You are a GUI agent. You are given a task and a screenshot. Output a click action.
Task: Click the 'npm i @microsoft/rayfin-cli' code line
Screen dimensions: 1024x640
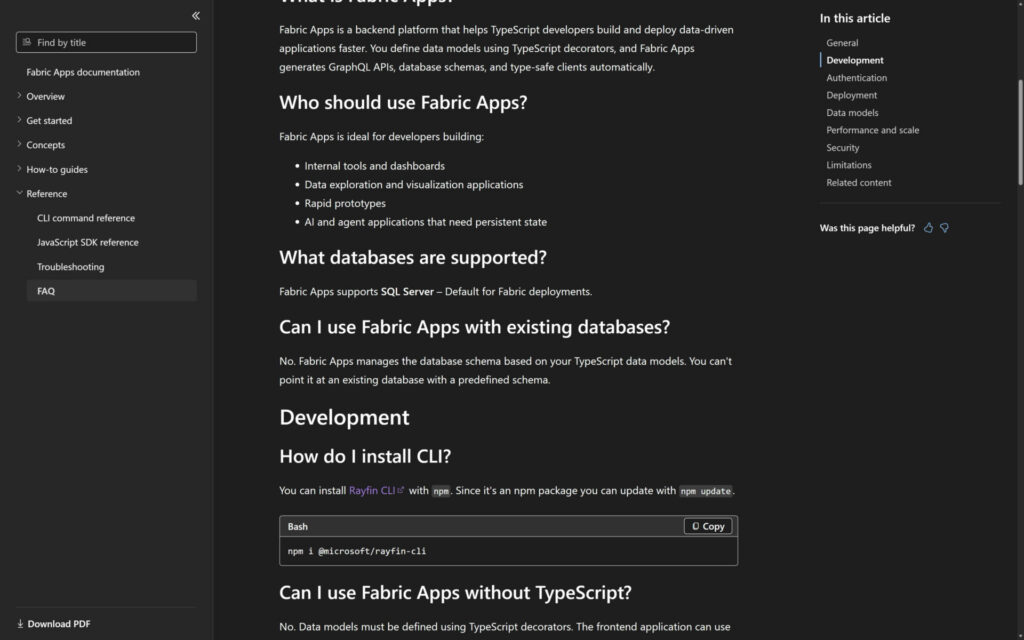[x=357, y=551]
